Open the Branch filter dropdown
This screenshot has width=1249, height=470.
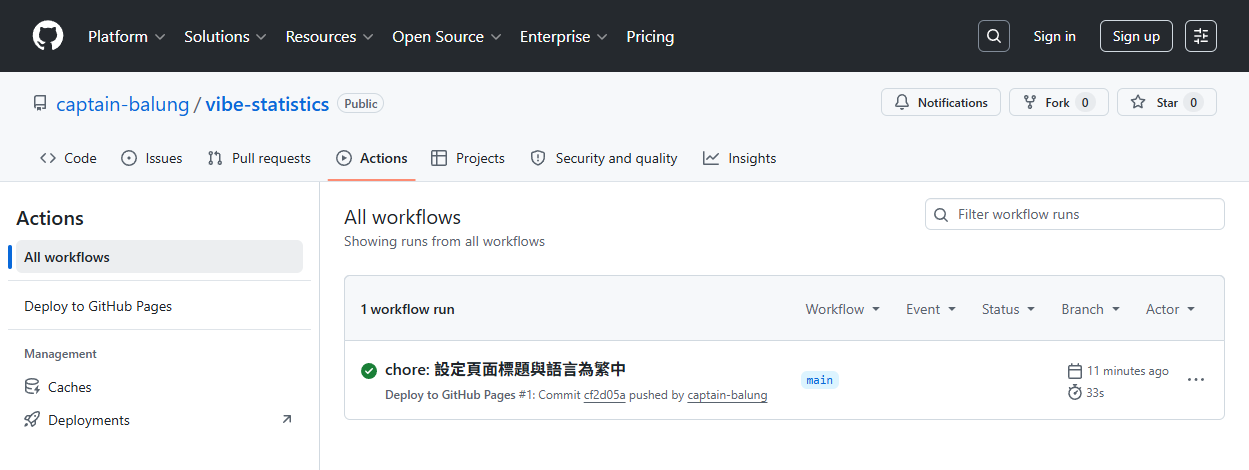(1090, 309)
